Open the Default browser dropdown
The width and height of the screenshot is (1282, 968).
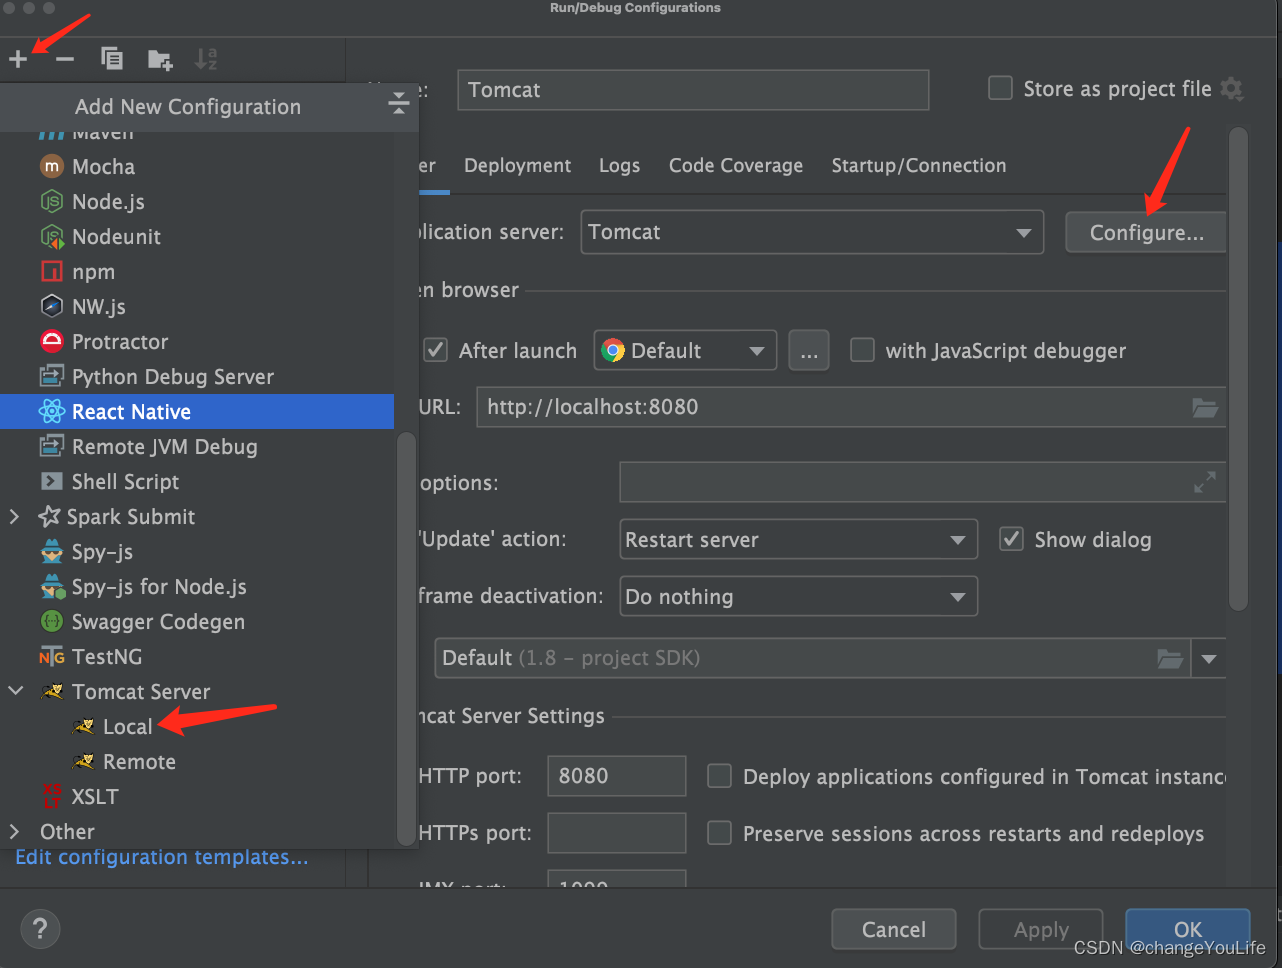click(685, 350)
